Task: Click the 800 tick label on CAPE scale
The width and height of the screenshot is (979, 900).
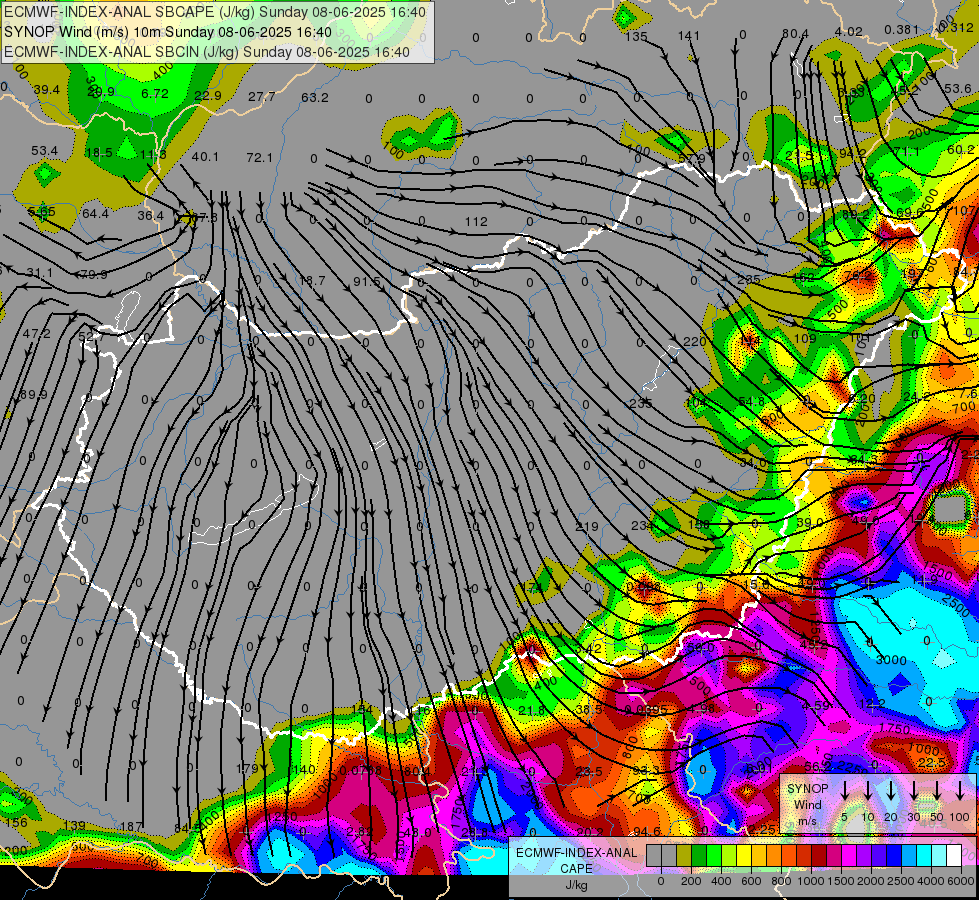Action: tap(781, 881)
